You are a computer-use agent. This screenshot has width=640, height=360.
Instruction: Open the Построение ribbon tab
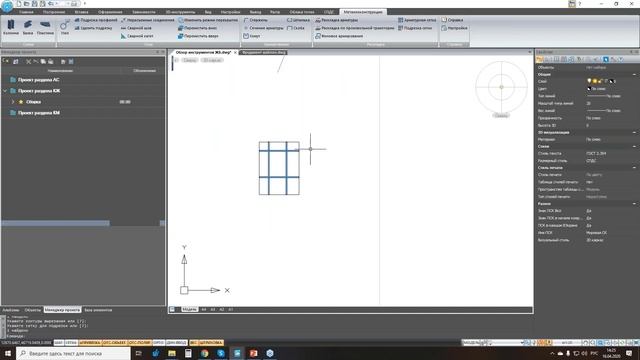coord(54,12)
